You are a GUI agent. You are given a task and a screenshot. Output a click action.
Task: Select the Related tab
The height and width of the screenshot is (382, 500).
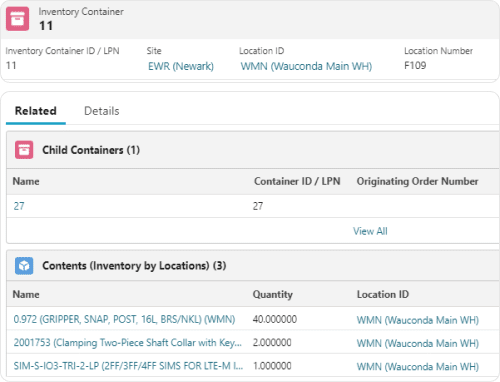[x=36, y=111]
